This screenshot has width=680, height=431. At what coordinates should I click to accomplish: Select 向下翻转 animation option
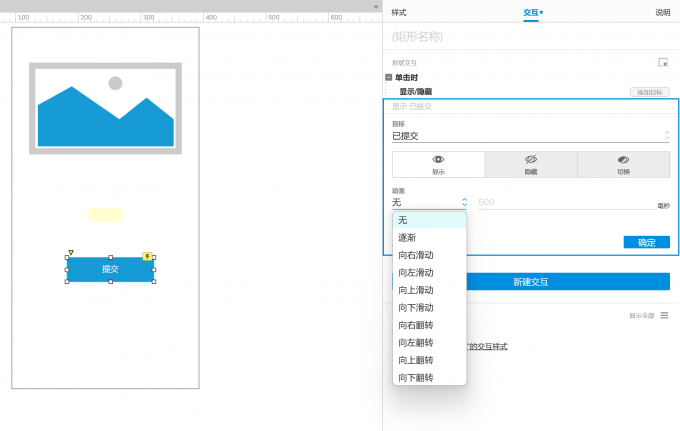[x=429, y=378]
